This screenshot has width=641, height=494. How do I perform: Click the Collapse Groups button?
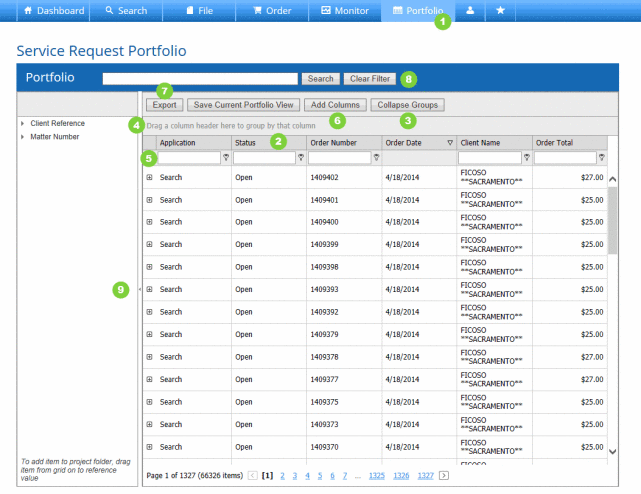click(408, 105)
